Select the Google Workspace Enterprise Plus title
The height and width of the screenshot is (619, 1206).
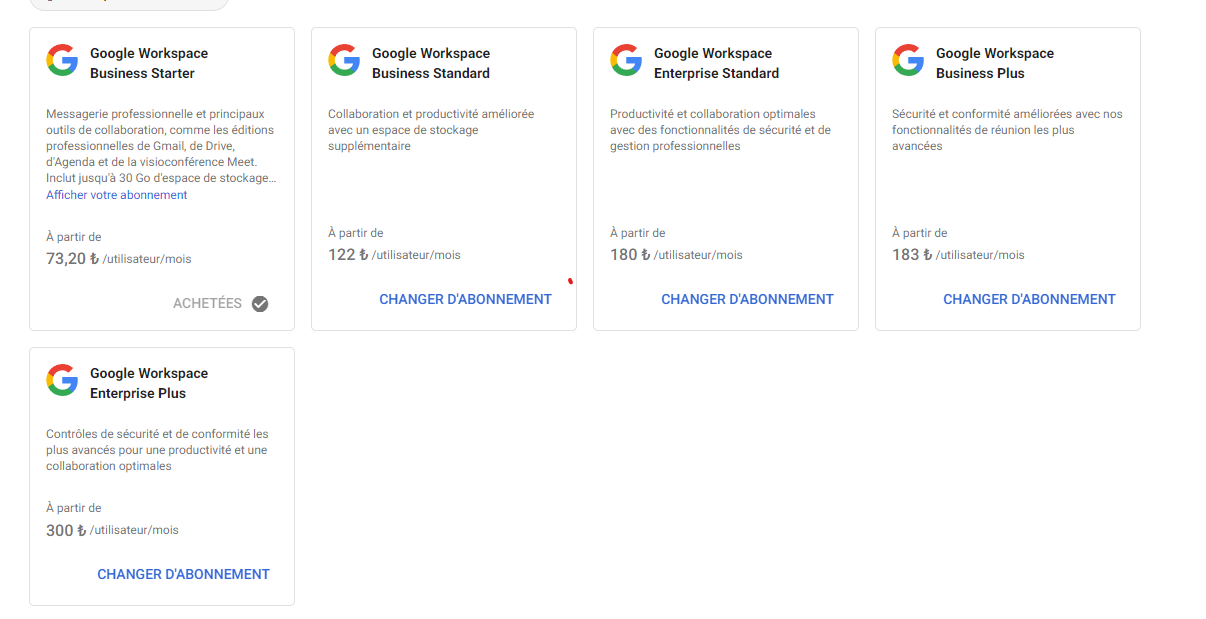(x=149, y=383)
